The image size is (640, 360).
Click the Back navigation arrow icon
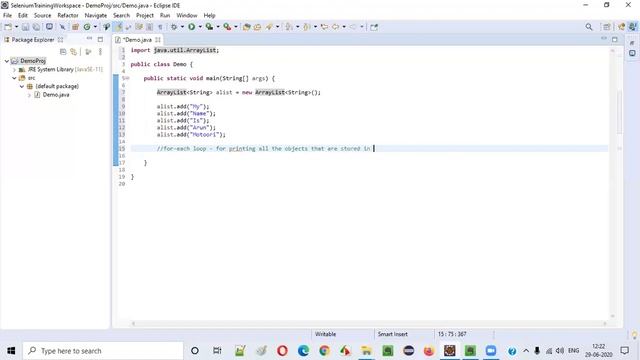click(x=336, y=27)
